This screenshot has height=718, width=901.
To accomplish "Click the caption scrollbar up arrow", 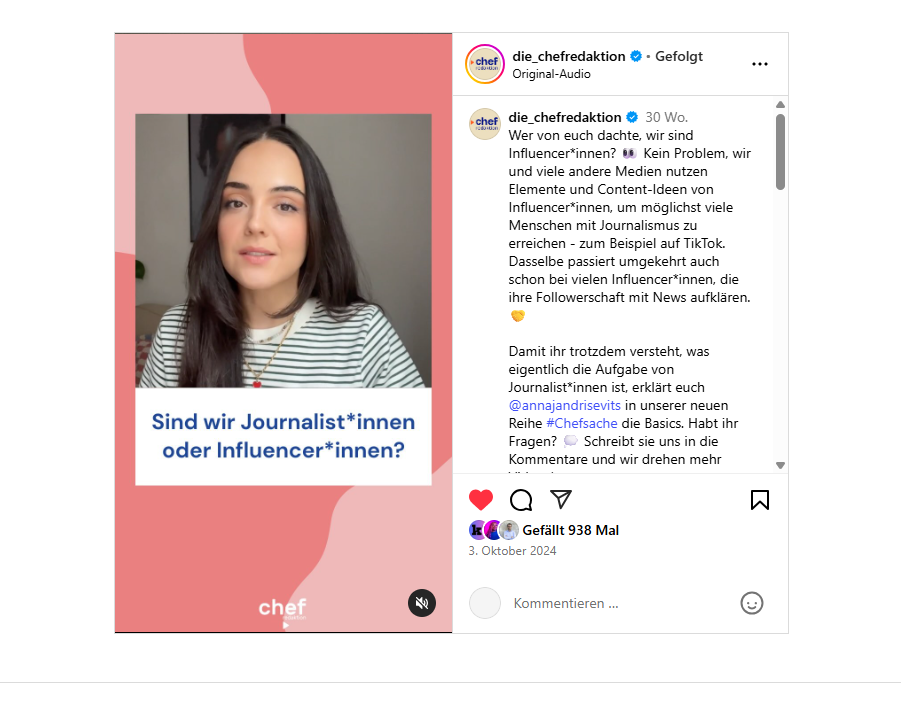I will pos(780,105).
